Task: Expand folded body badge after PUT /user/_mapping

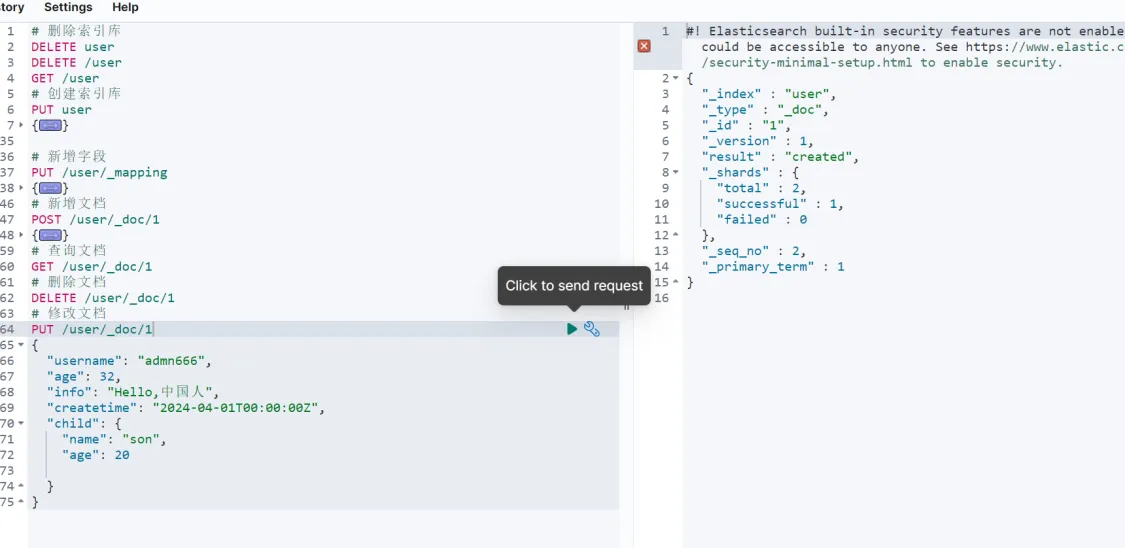Action: [50, 188]
